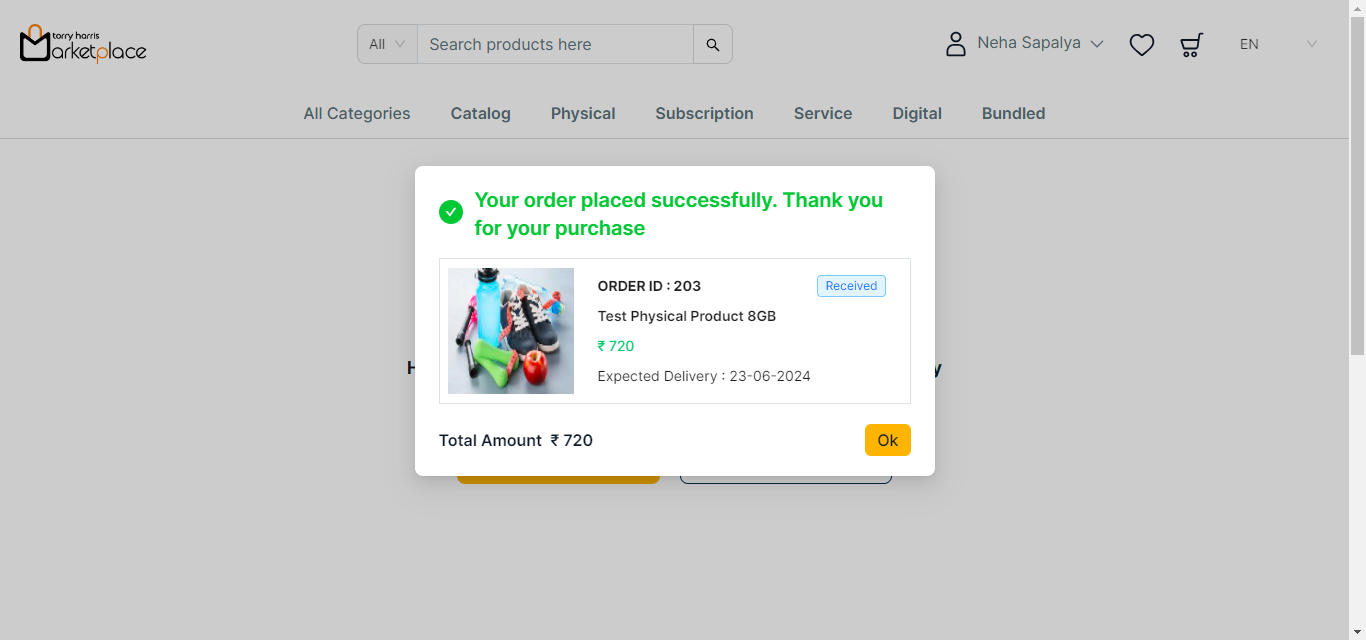Screen dimensions: 1366x640
Task: Click the green success checkmark icon
Action: (451, 212)
